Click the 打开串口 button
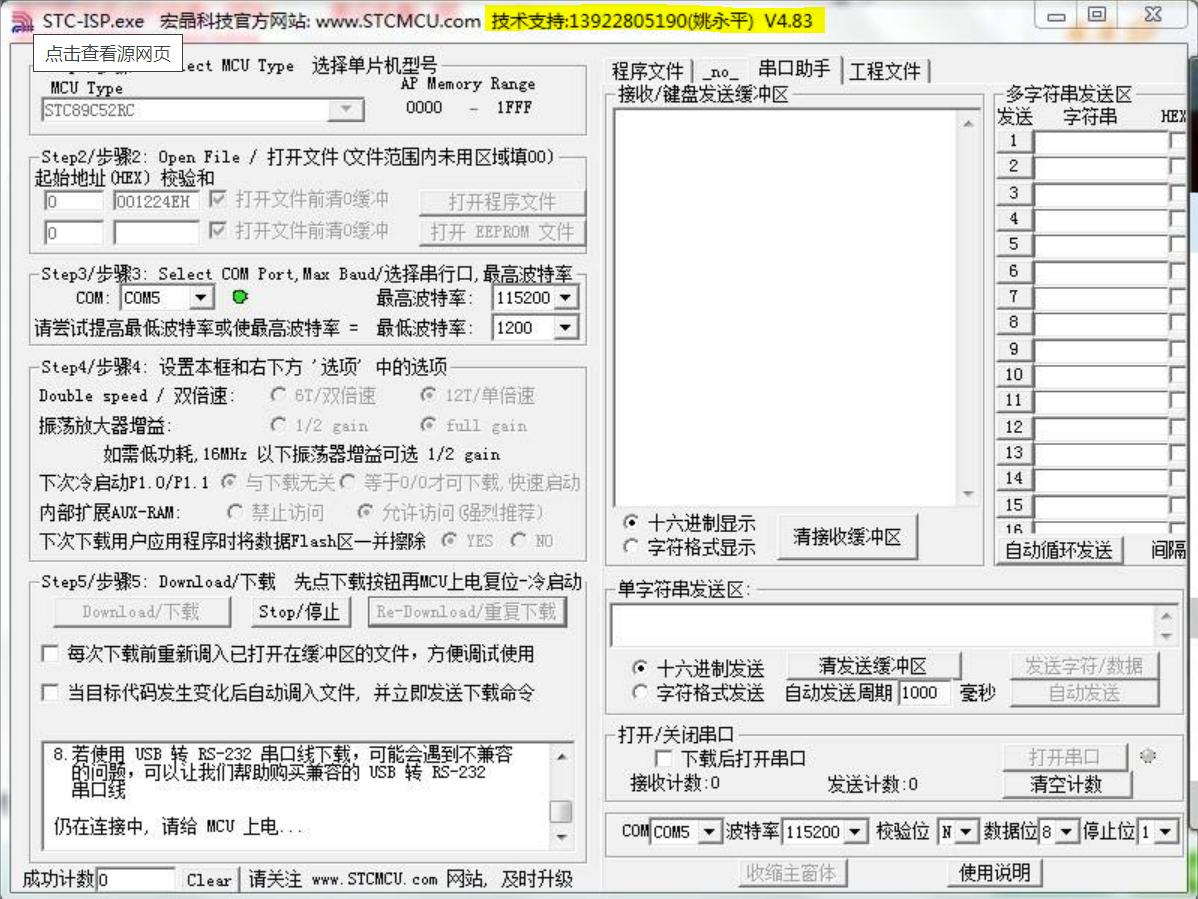The image size is (1198, 899). click(x=1064, y=757)
